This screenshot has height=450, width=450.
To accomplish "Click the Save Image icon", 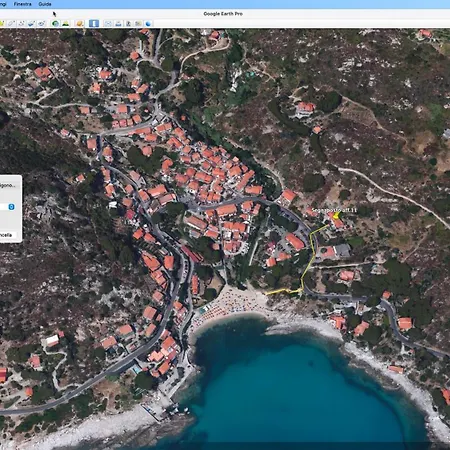I will click(x=128, y=23).
